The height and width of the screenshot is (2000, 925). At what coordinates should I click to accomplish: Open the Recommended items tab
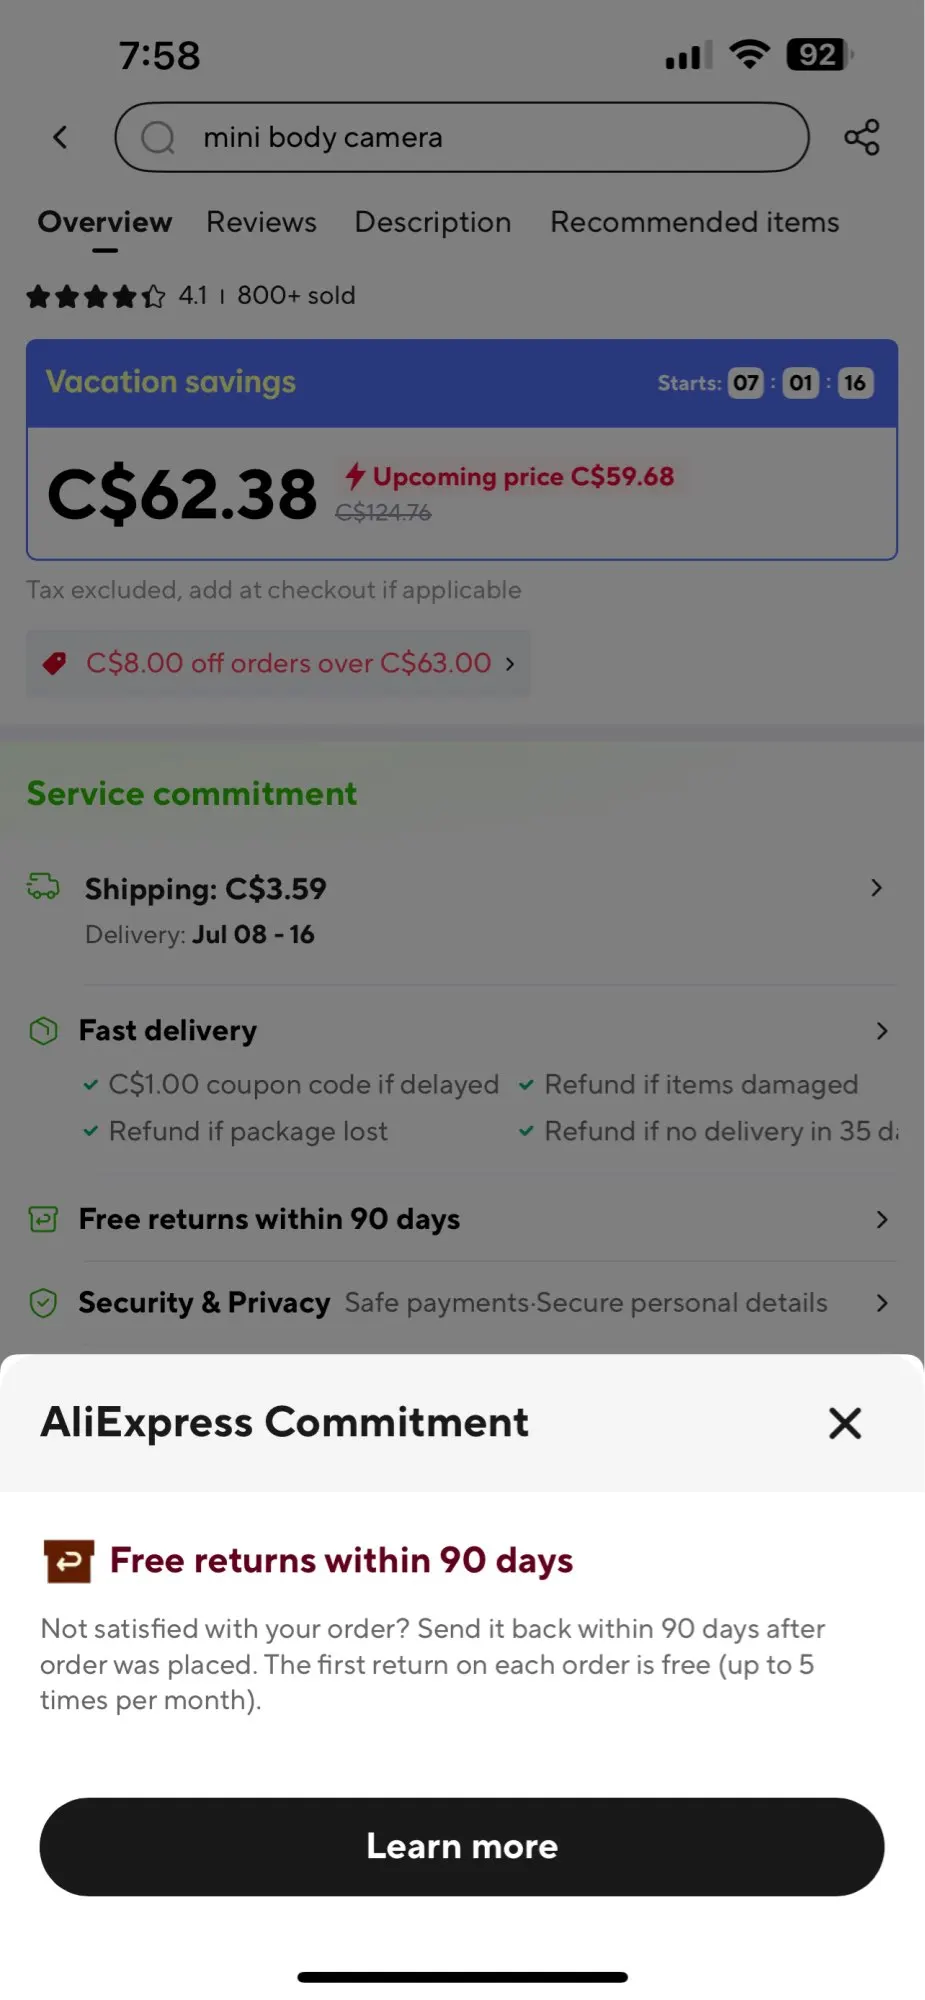coord(695,222)
